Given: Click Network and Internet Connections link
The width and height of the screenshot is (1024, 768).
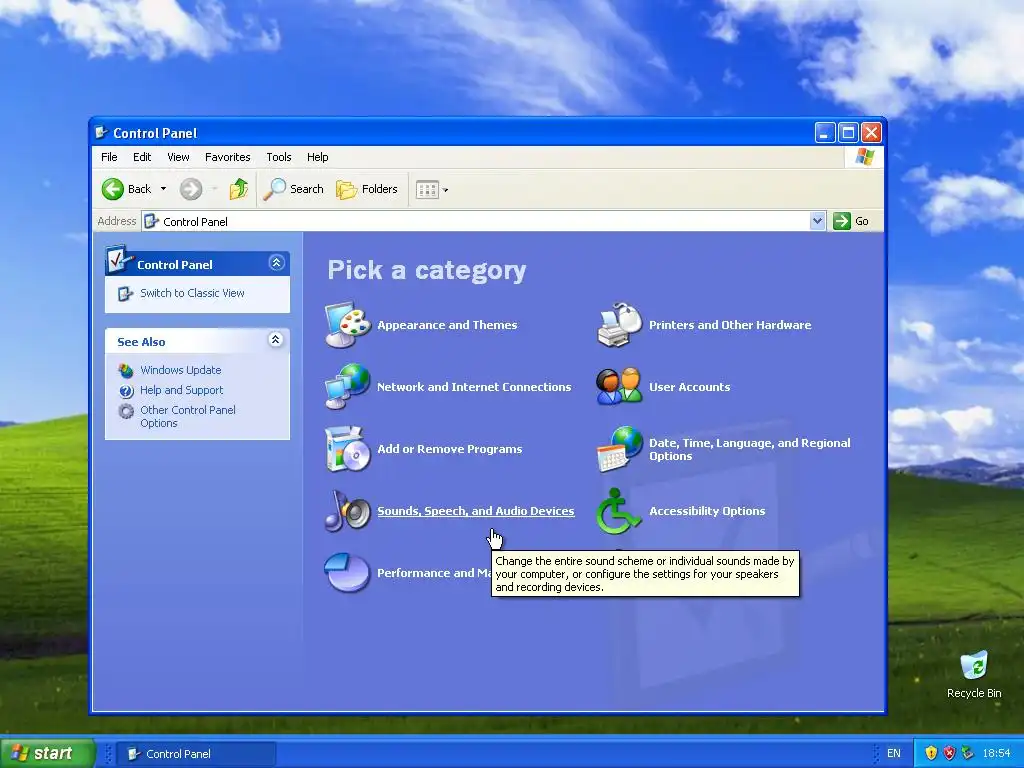Looking at the screenshot, I should pos(474,387).
